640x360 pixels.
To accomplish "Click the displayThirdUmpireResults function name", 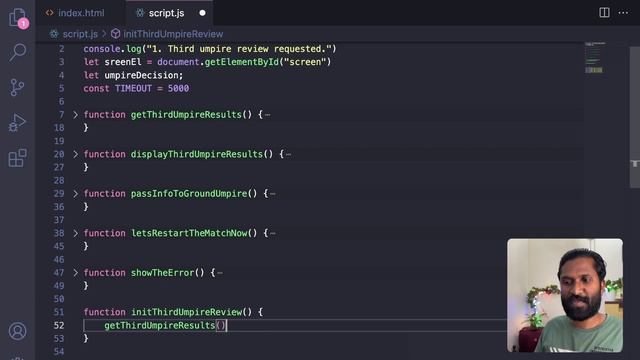I will [x=197, y=154].
